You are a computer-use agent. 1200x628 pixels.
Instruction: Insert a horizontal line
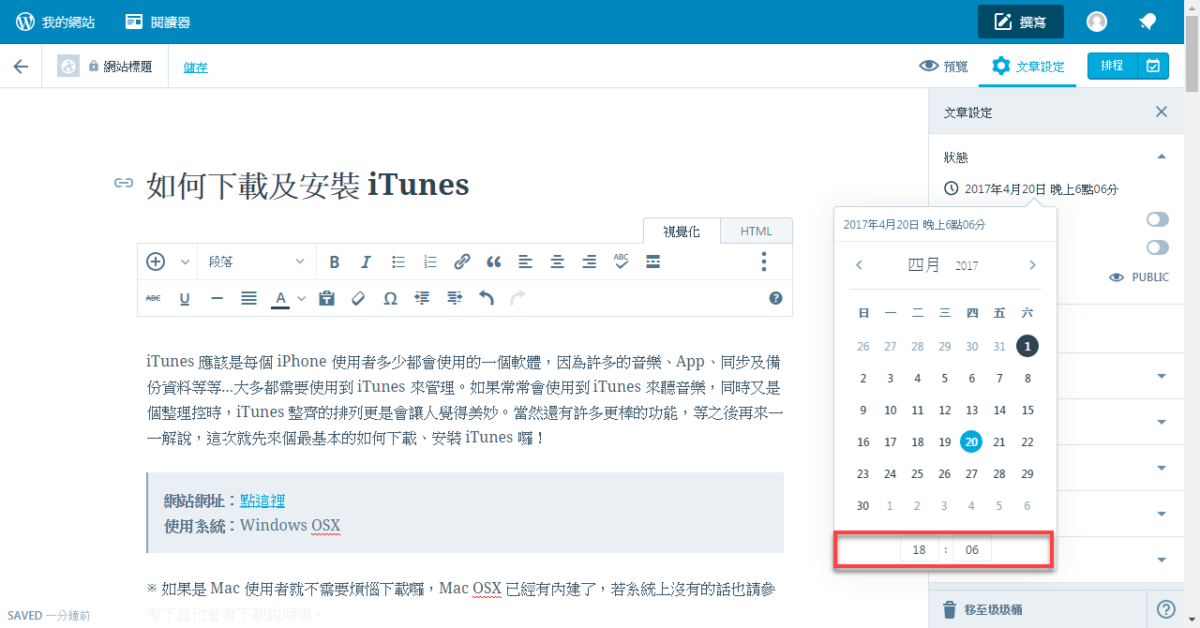pyautogui.click(x=217, y=298)
